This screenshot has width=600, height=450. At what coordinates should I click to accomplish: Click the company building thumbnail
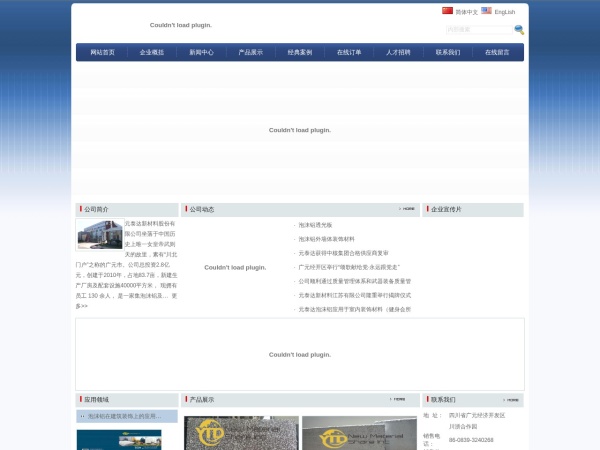click(x=100, y=235)
